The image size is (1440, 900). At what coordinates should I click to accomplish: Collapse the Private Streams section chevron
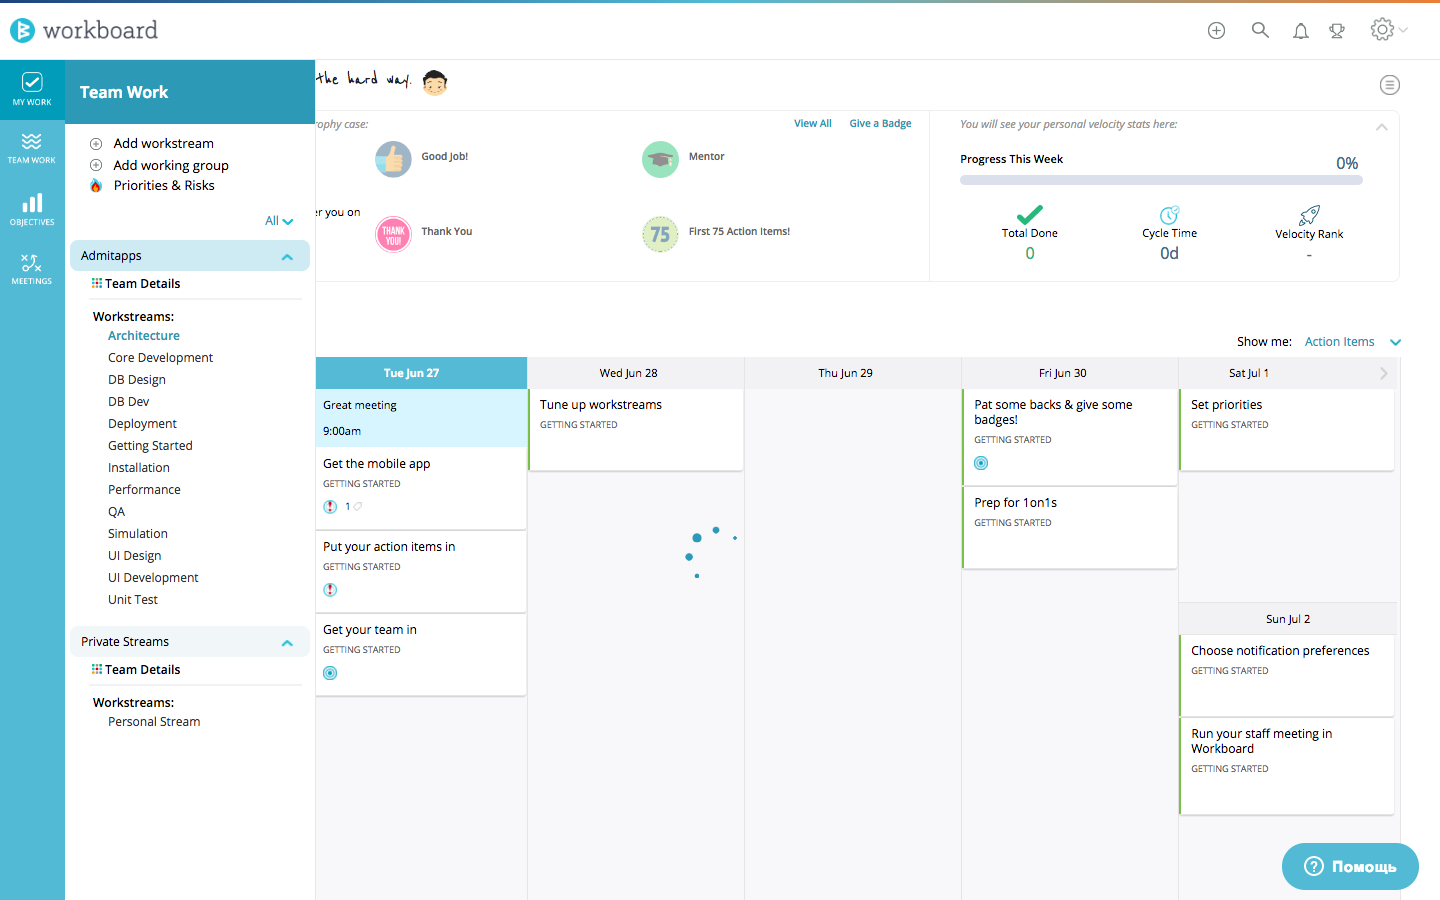pos(288,641)
